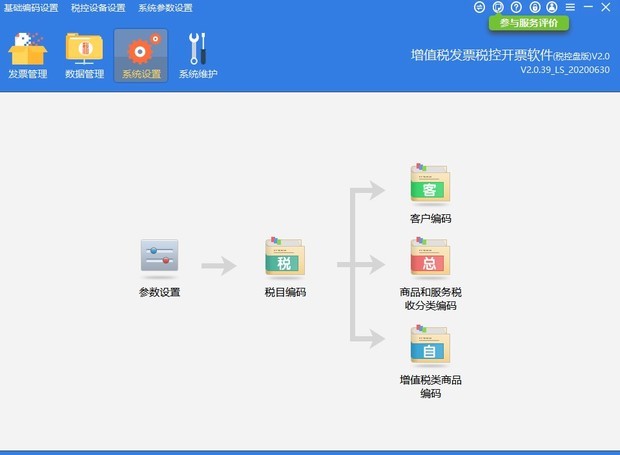Open the 系统参数设置 menu
Viewport: 620px width, 455px height.
pos(165,8)
